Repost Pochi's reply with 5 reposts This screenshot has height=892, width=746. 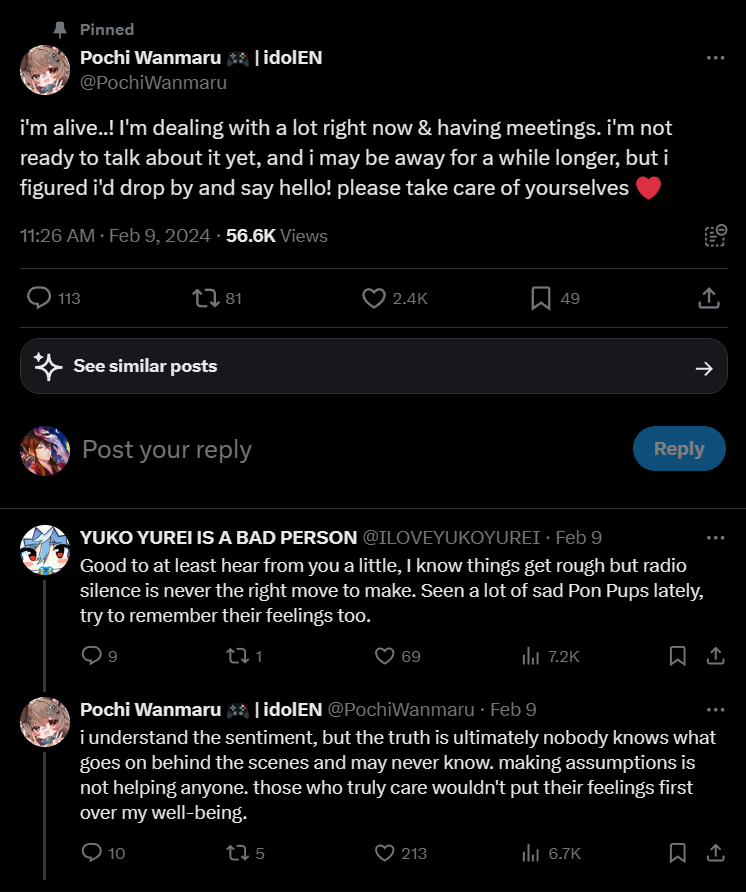240,853
